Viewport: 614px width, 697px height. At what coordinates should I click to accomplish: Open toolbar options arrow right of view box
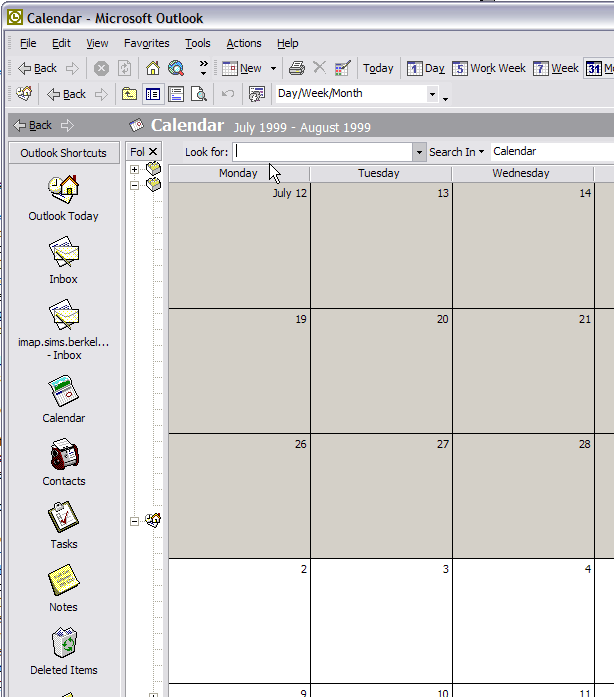coord(445,99)
